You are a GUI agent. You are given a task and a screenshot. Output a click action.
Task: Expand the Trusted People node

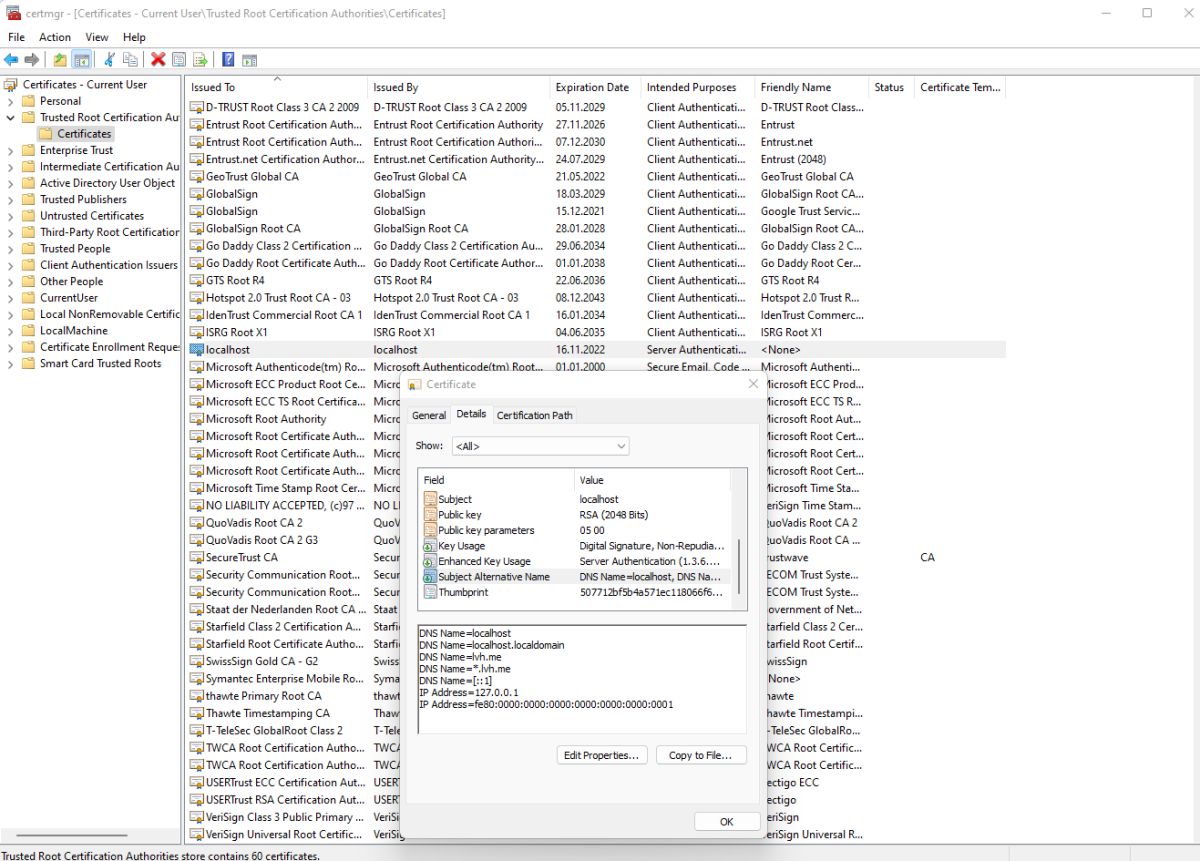(x=10, y=249)
